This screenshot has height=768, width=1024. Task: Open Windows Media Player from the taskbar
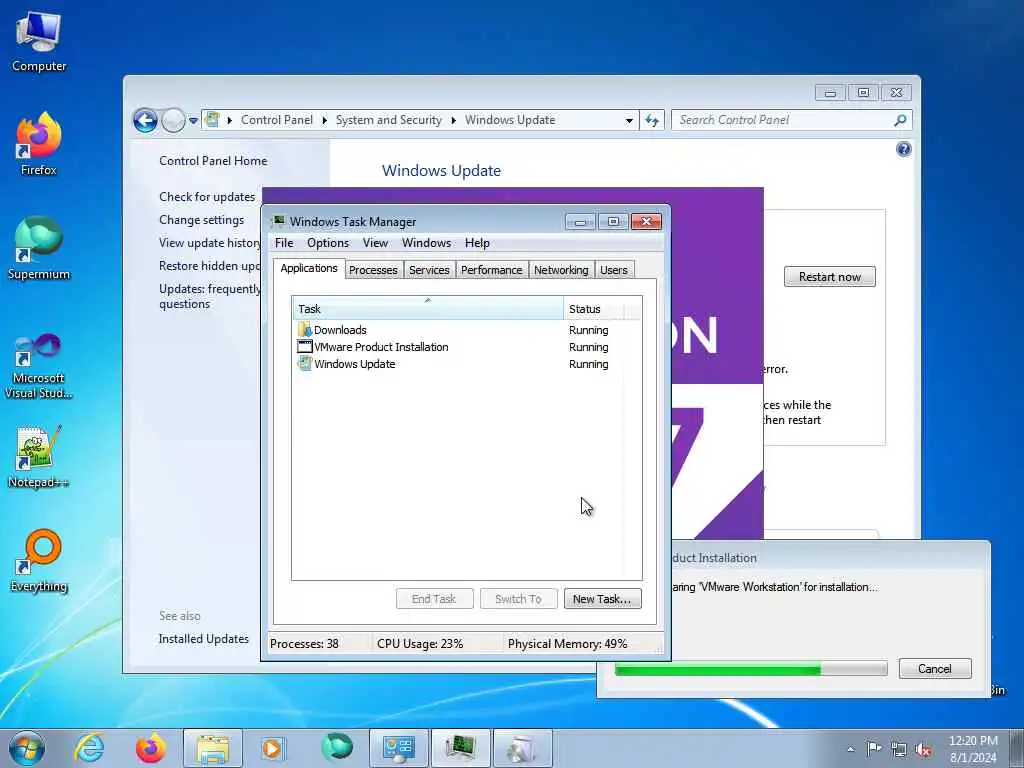pyautogui.click(x=272, y=748)
